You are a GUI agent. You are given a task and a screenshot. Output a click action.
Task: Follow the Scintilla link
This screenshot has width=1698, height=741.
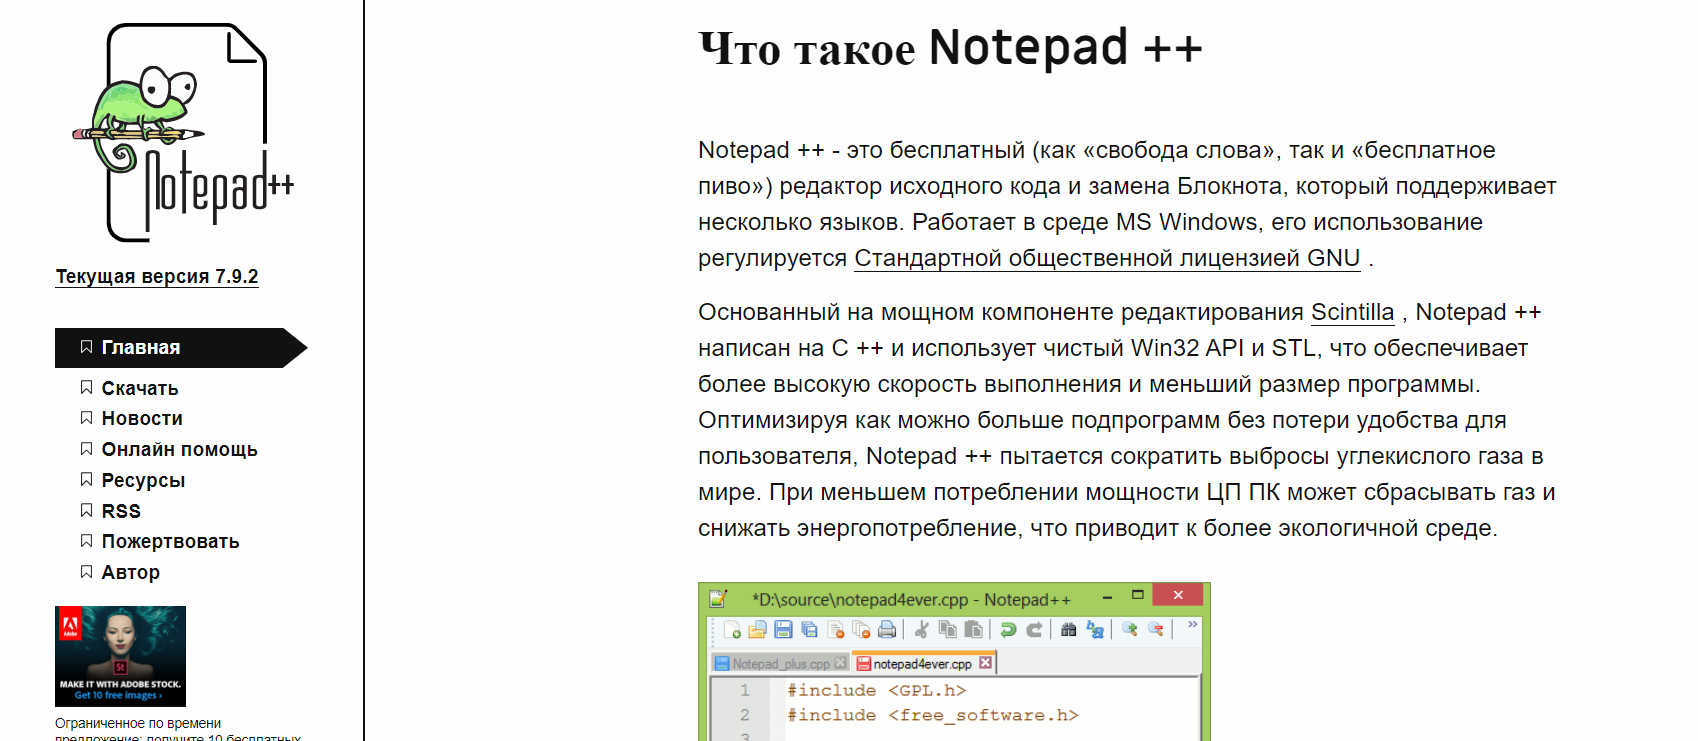tap(1352, 312)
